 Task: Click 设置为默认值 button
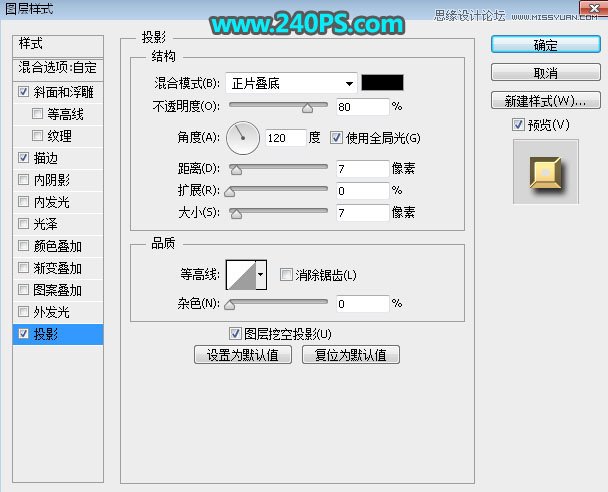[x=243, y=355]
